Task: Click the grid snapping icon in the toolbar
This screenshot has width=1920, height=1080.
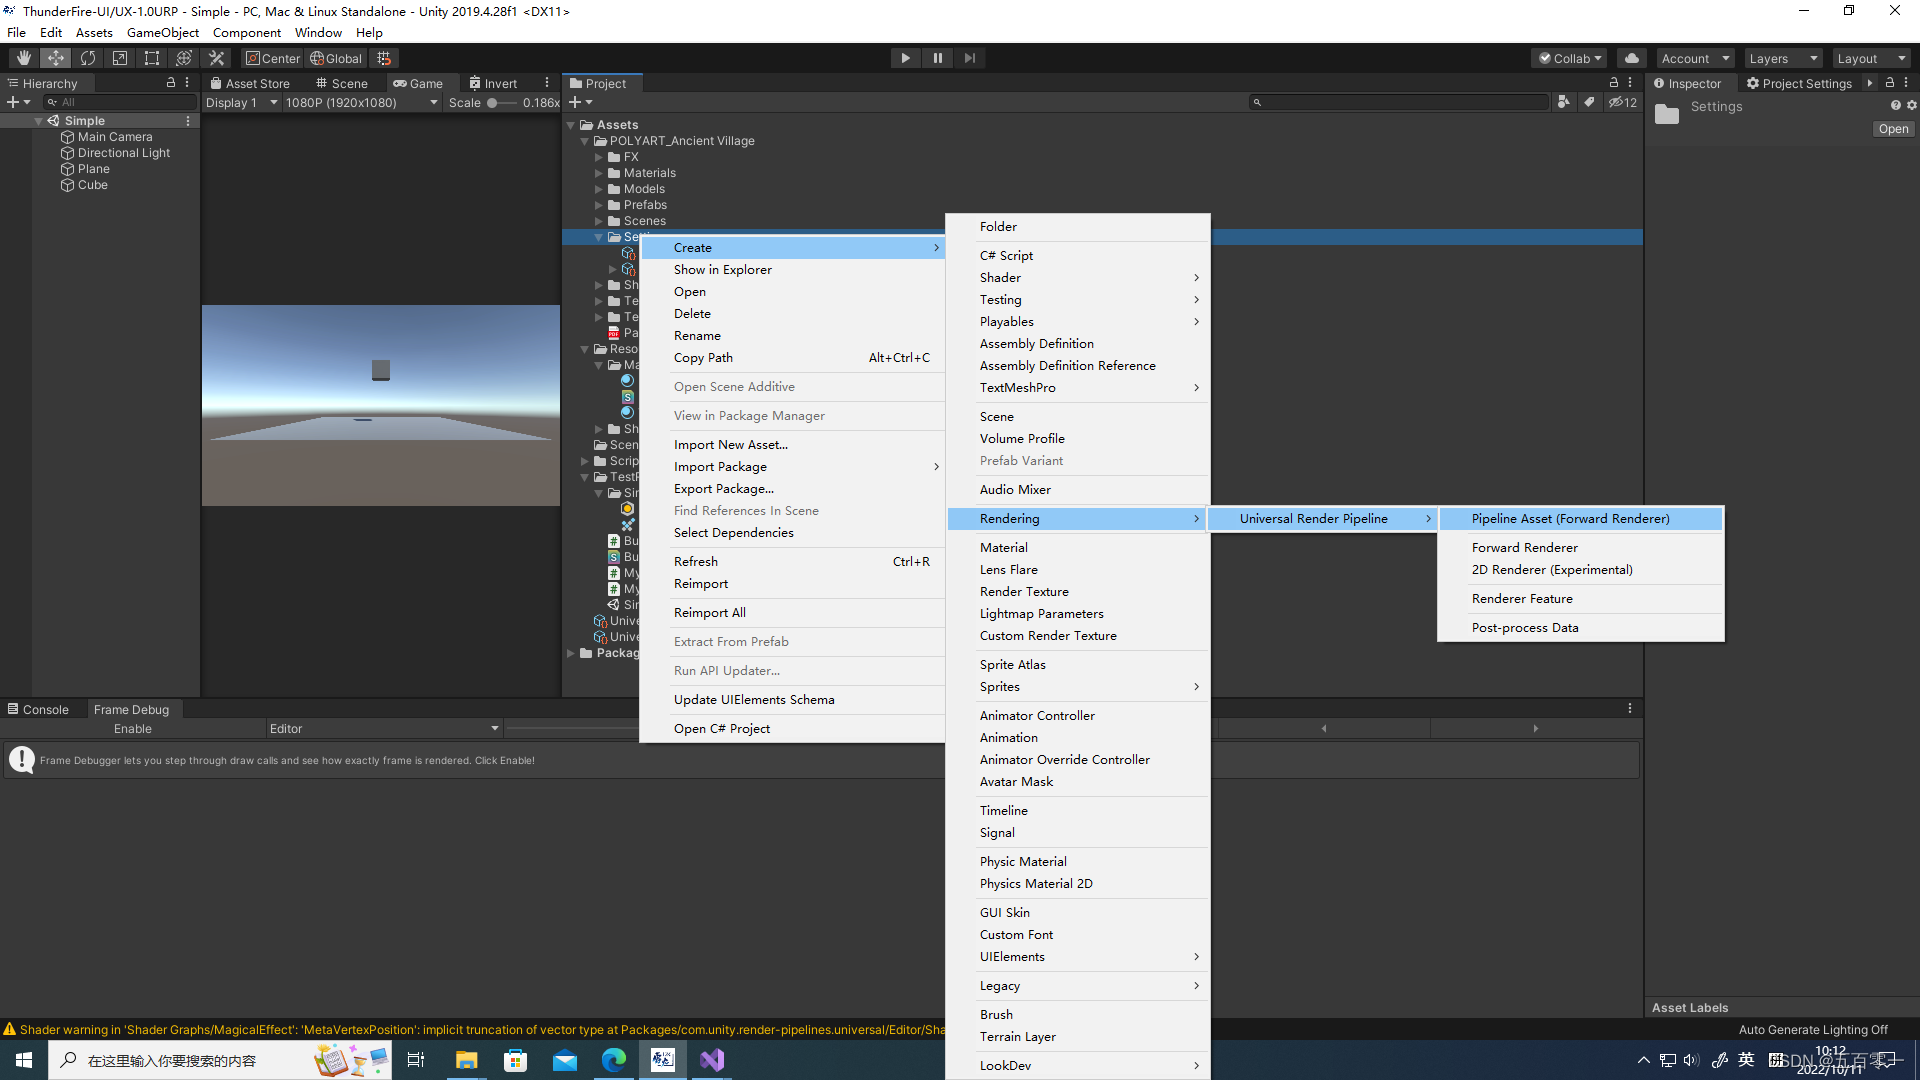Action: [384, 57]
